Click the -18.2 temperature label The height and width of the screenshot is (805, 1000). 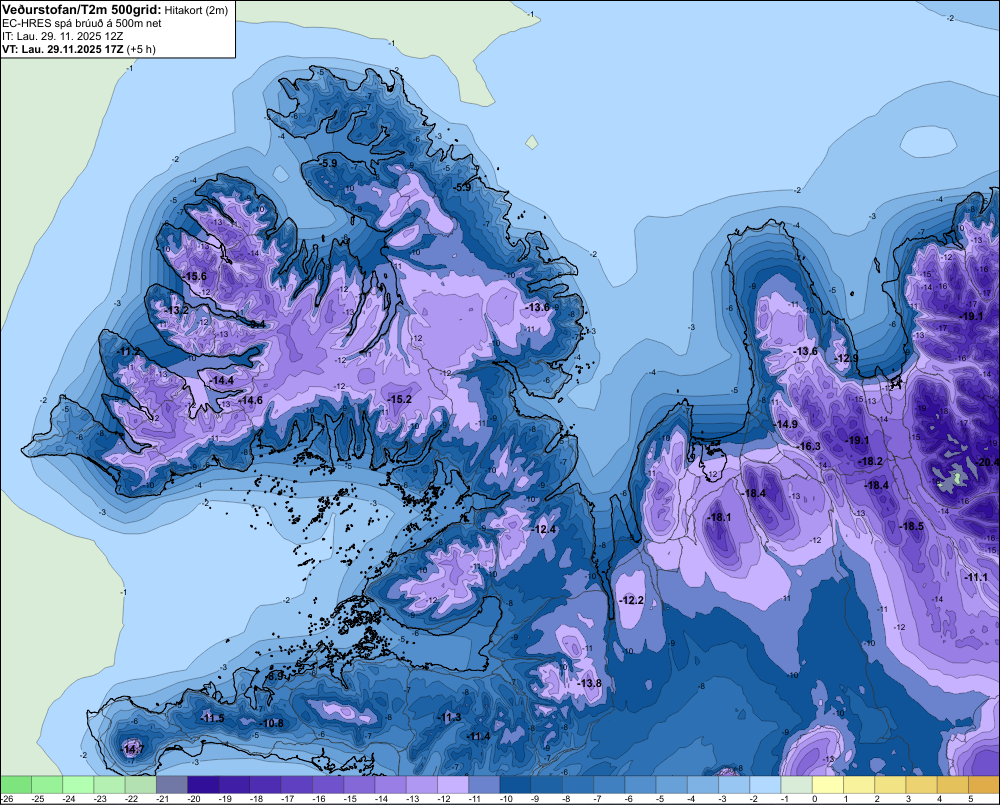point(871,461)
